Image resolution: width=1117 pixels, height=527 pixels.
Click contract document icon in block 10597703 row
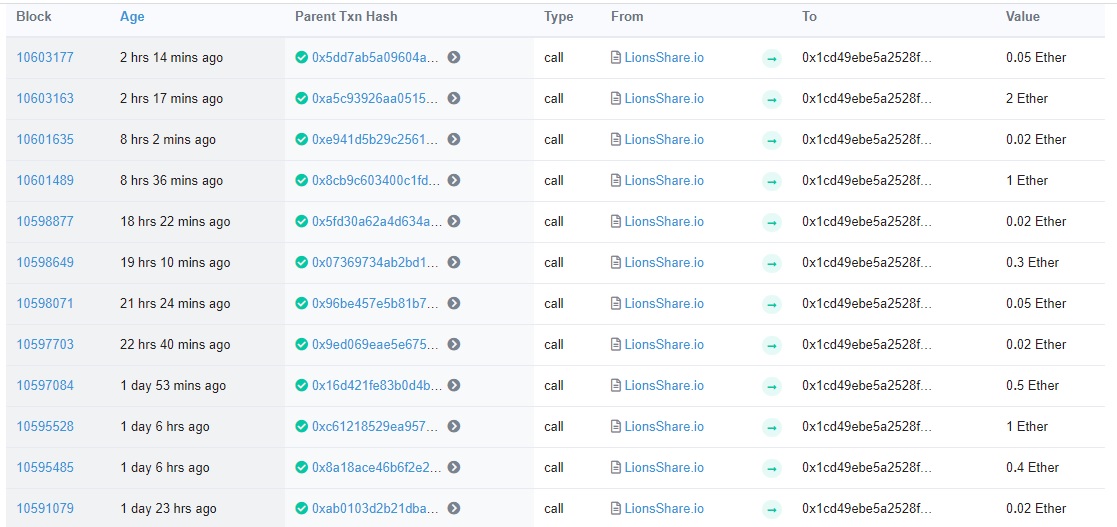point(616,345)
